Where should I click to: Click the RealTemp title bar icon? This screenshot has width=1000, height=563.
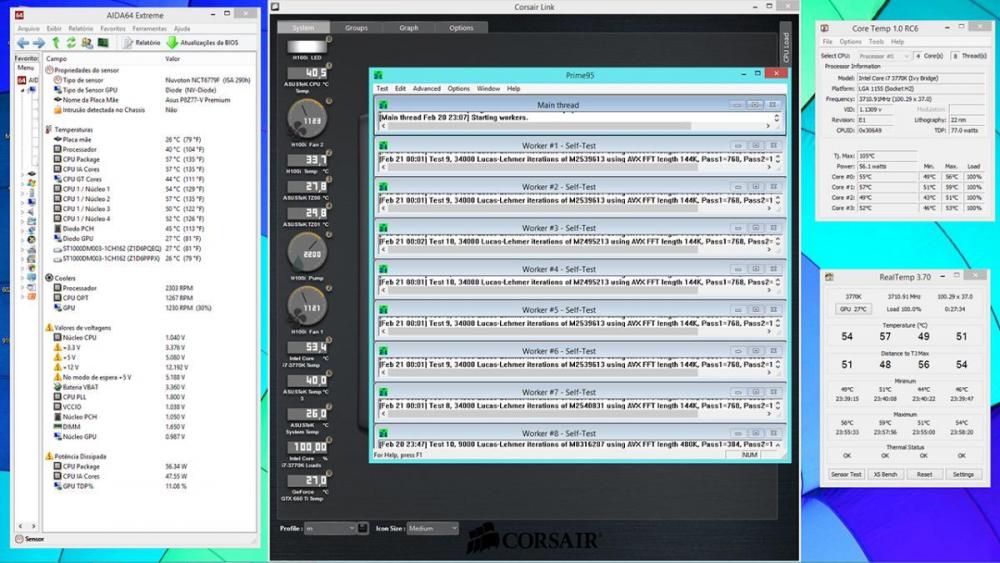pos(829,277)
